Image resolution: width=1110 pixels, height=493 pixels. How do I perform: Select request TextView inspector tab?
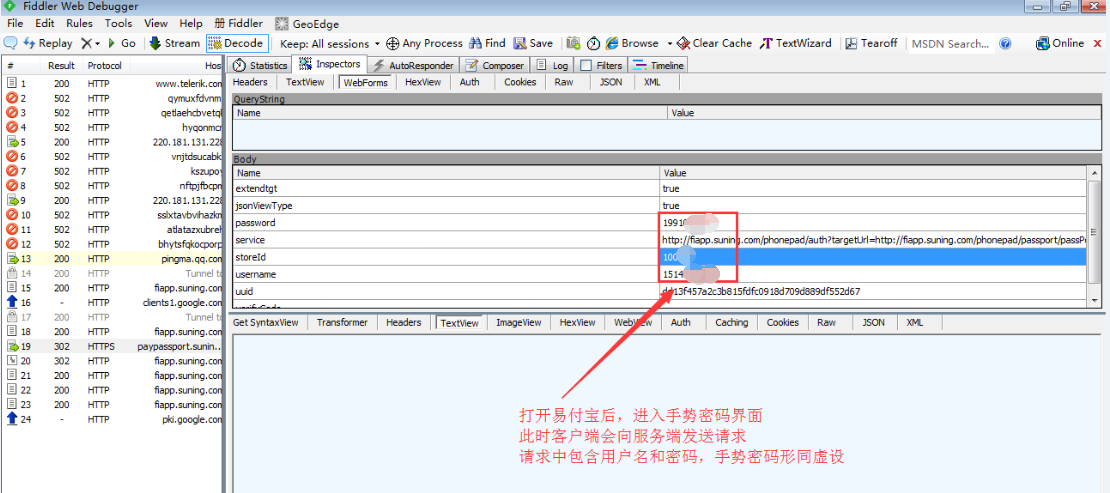click(x=305, y=82)
